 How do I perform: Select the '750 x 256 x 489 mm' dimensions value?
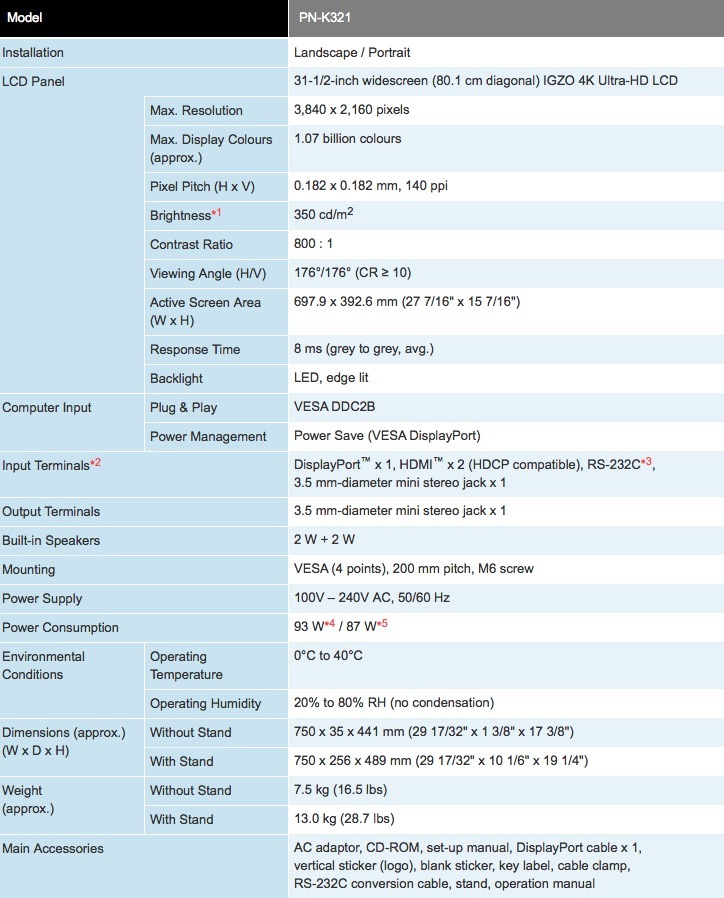coord(441,761)
